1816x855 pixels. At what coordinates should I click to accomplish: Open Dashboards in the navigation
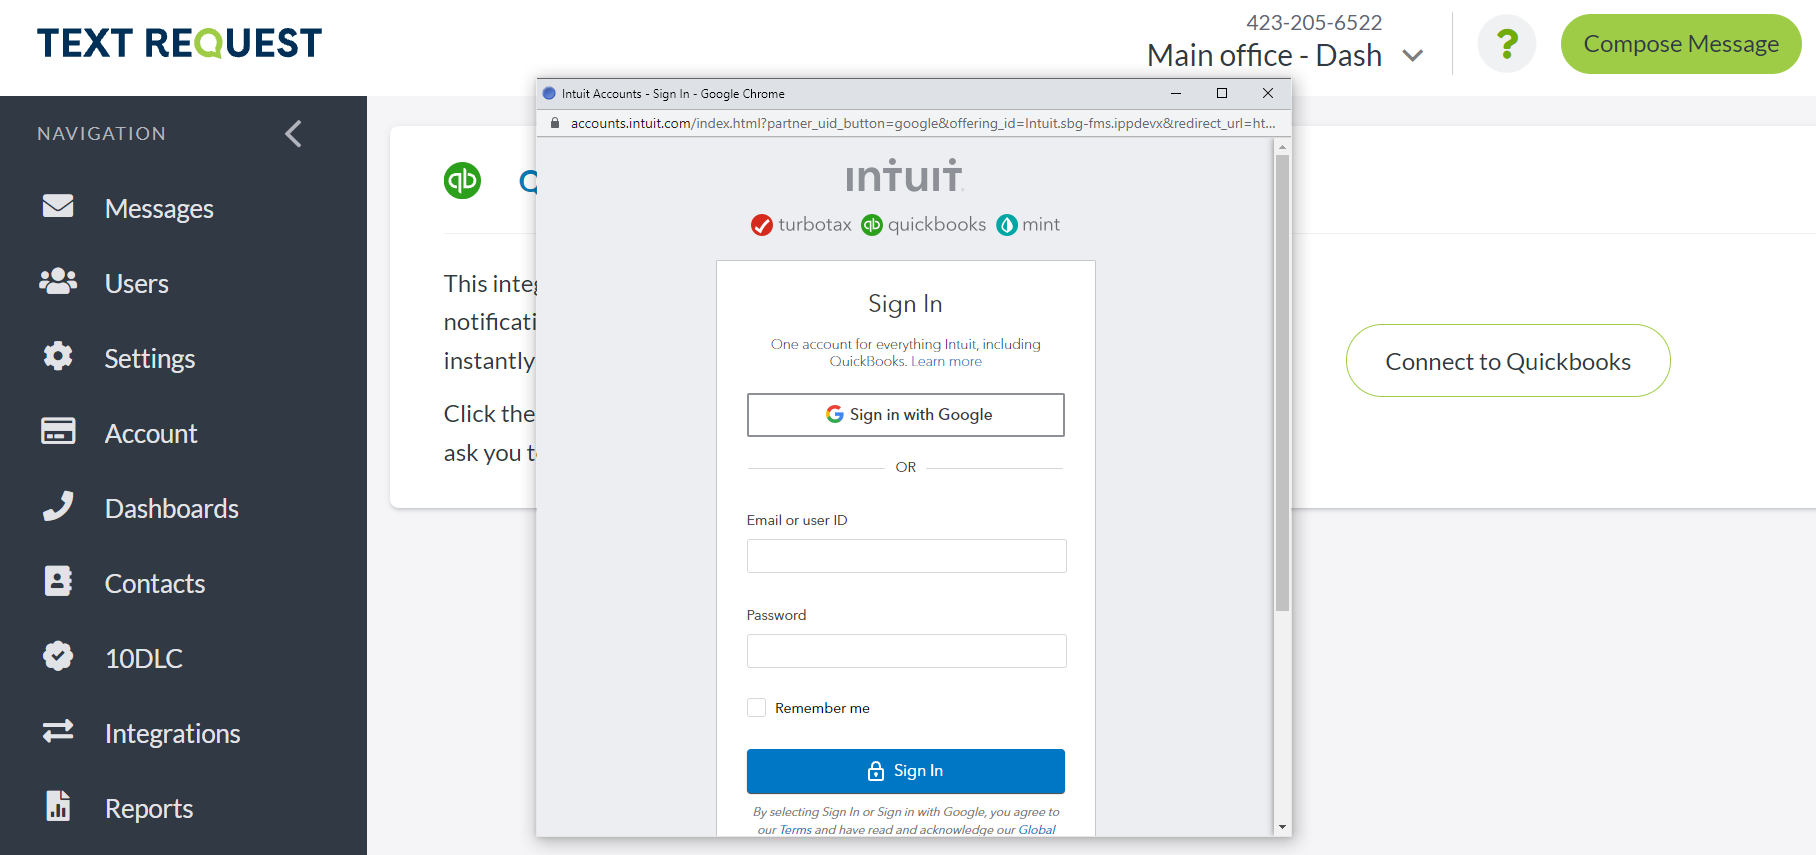coord(172,508)
